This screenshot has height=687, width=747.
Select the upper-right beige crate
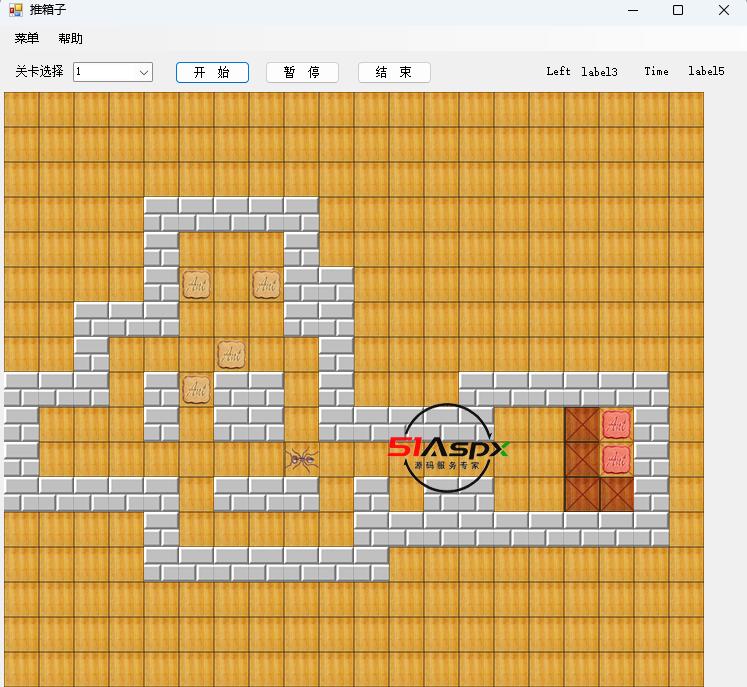[266, 284]
